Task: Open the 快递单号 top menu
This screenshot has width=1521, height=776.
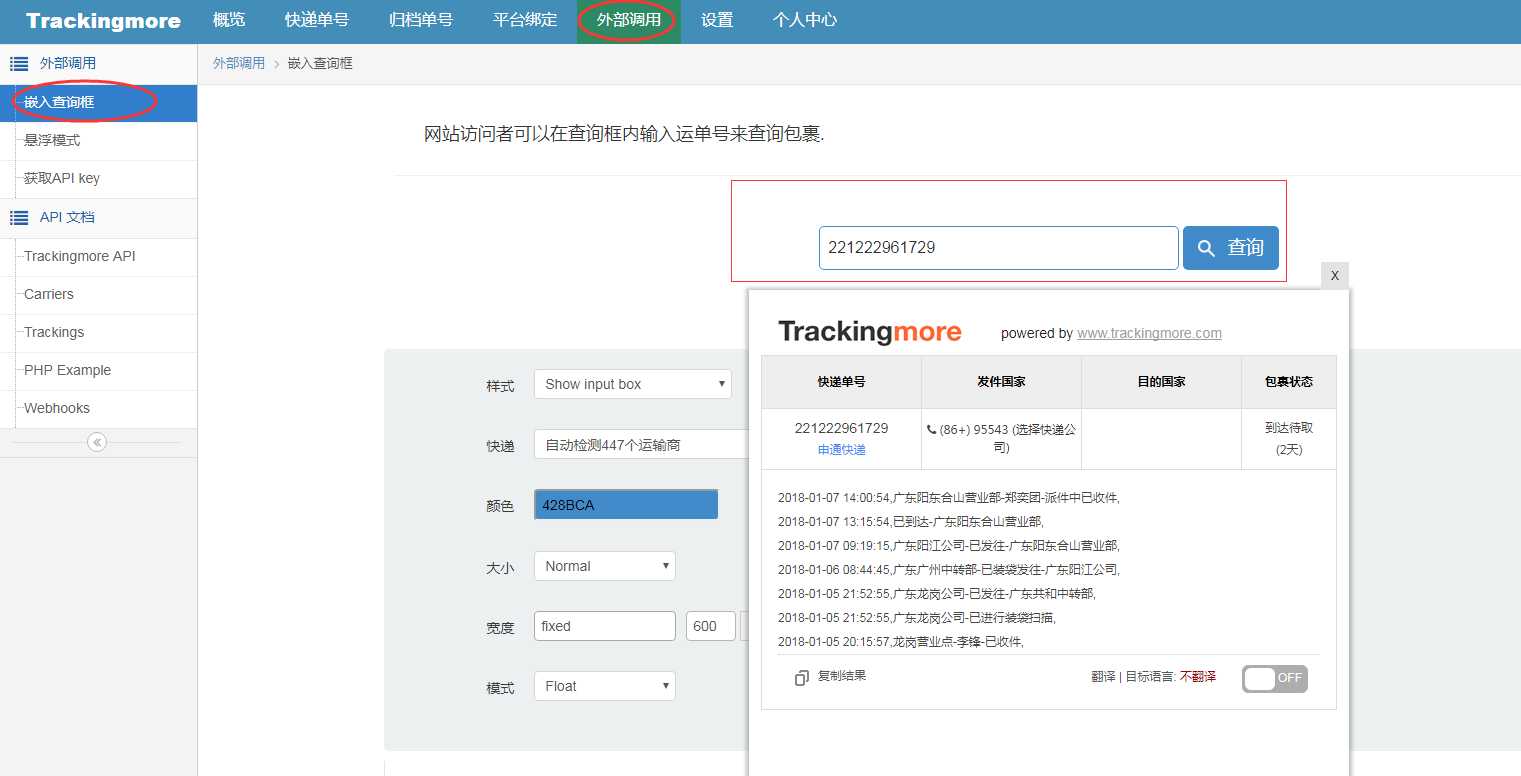Action: point(316,20)
